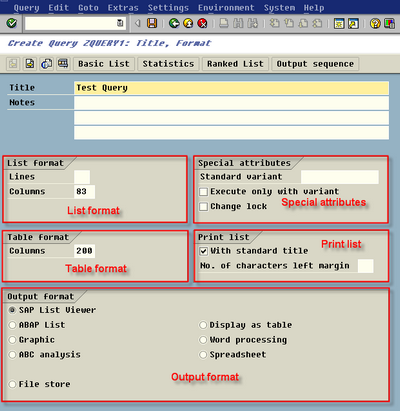Click the green checkmark Enter icon
This screenshot has width=400, height=411.
click(x=12, y=23)
